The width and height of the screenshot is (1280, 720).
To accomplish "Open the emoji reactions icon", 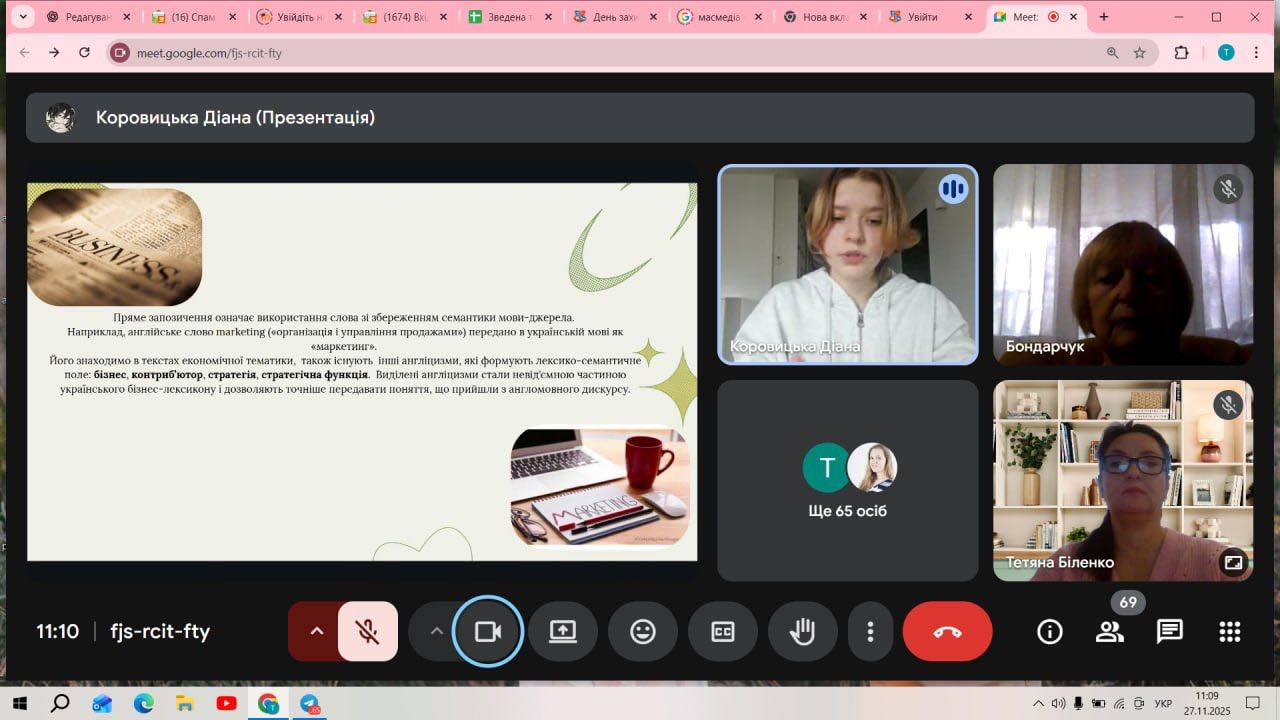I will click(x=643, y=631).
